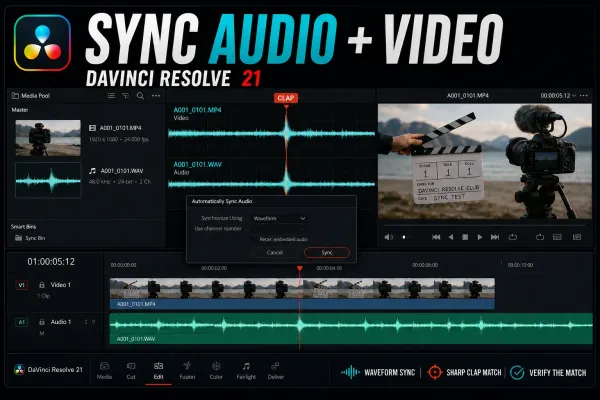
Task: Click the Sync Bin folder icon
Action: 18,238
